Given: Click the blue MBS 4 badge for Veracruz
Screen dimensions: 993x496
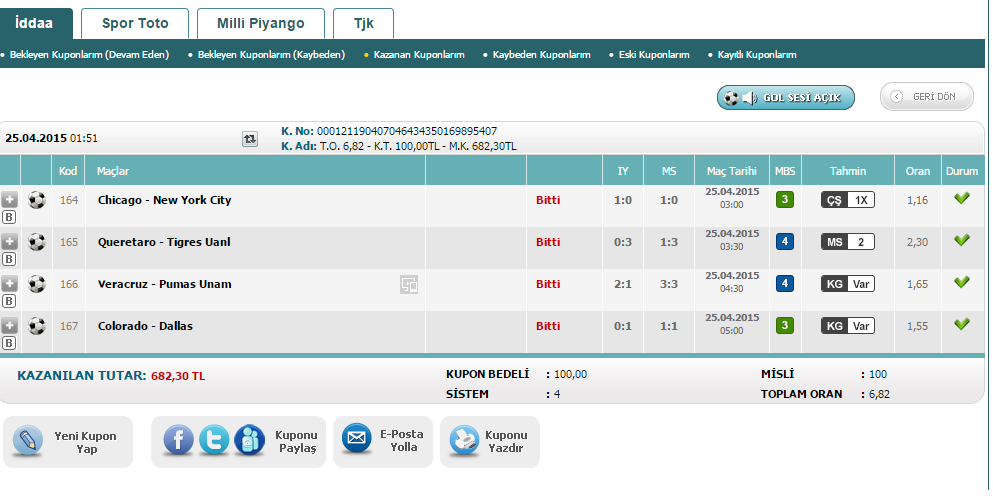Looking at the screenshot, I should [x=785, y=284].
